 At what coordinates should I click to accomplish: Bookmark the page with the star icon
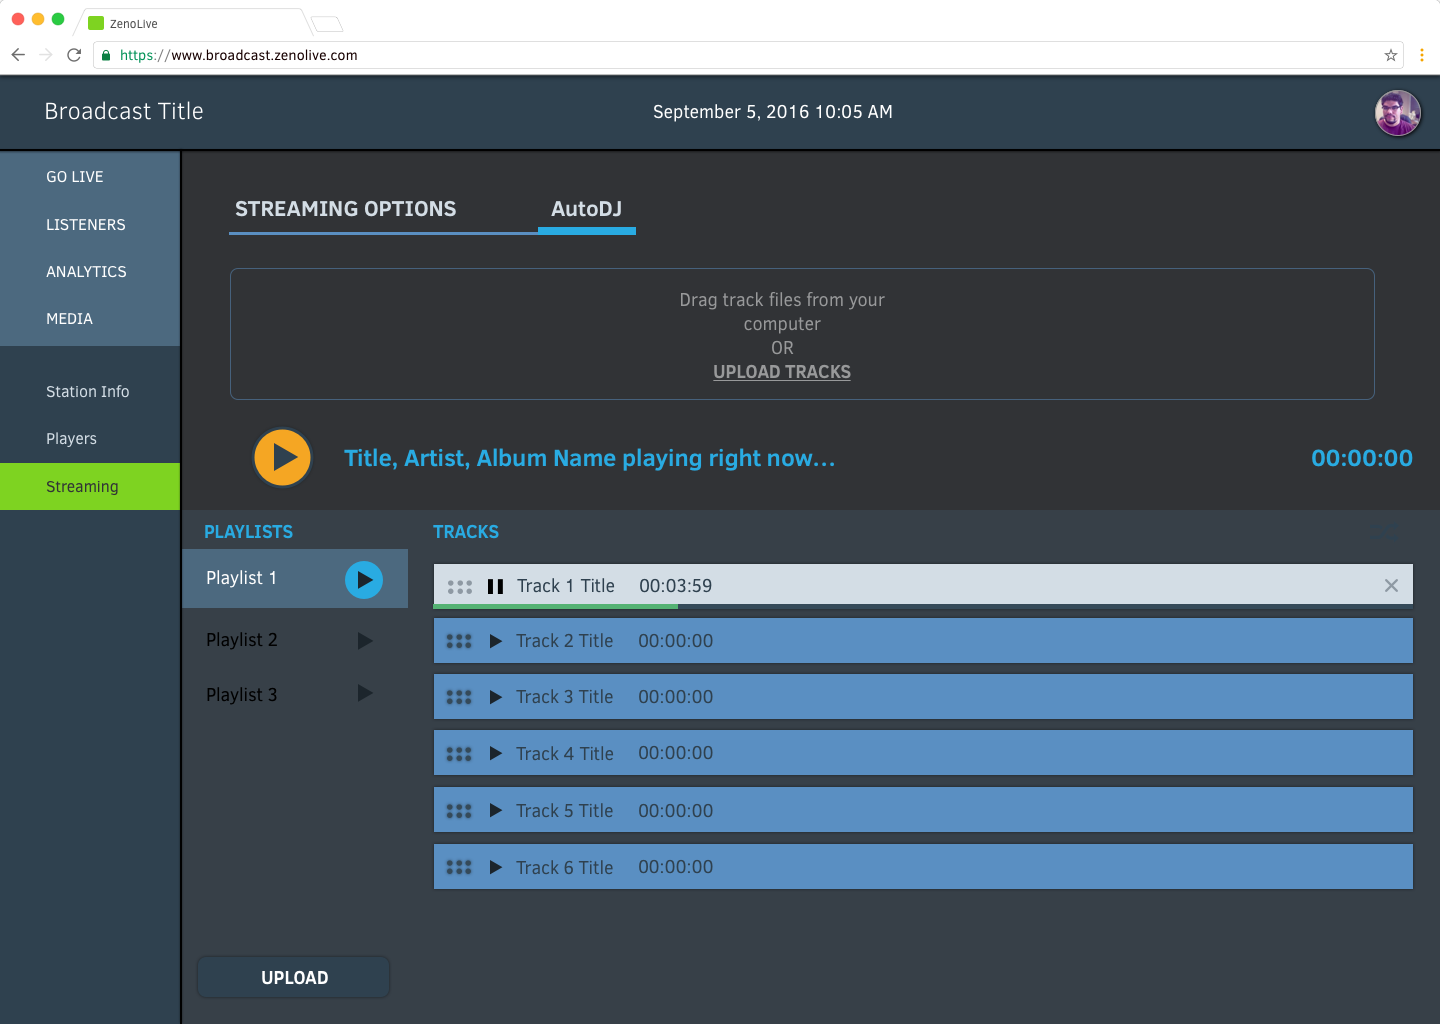(1391, 55)
